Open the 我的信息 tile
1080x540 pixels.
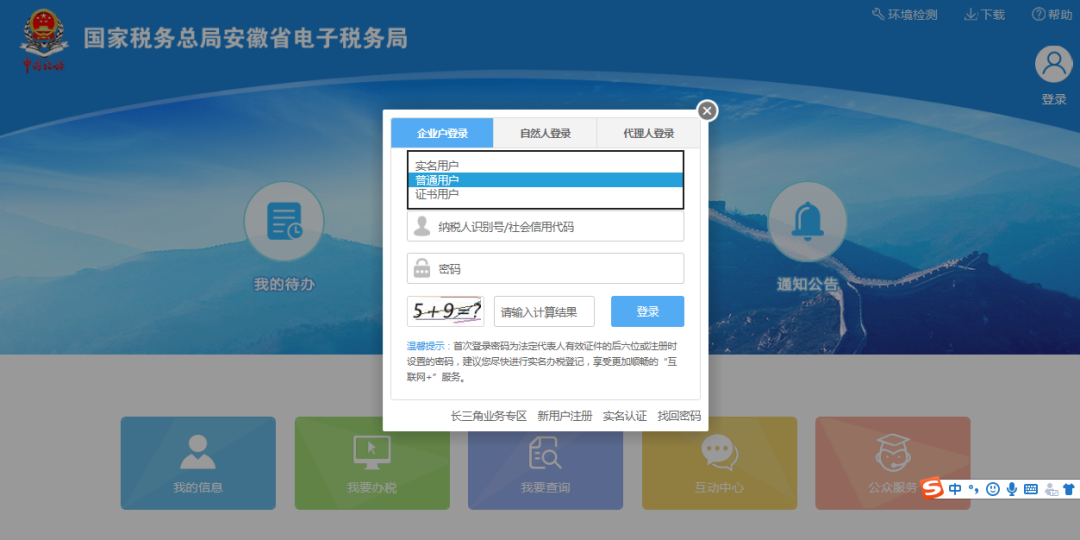coord(198,463)
